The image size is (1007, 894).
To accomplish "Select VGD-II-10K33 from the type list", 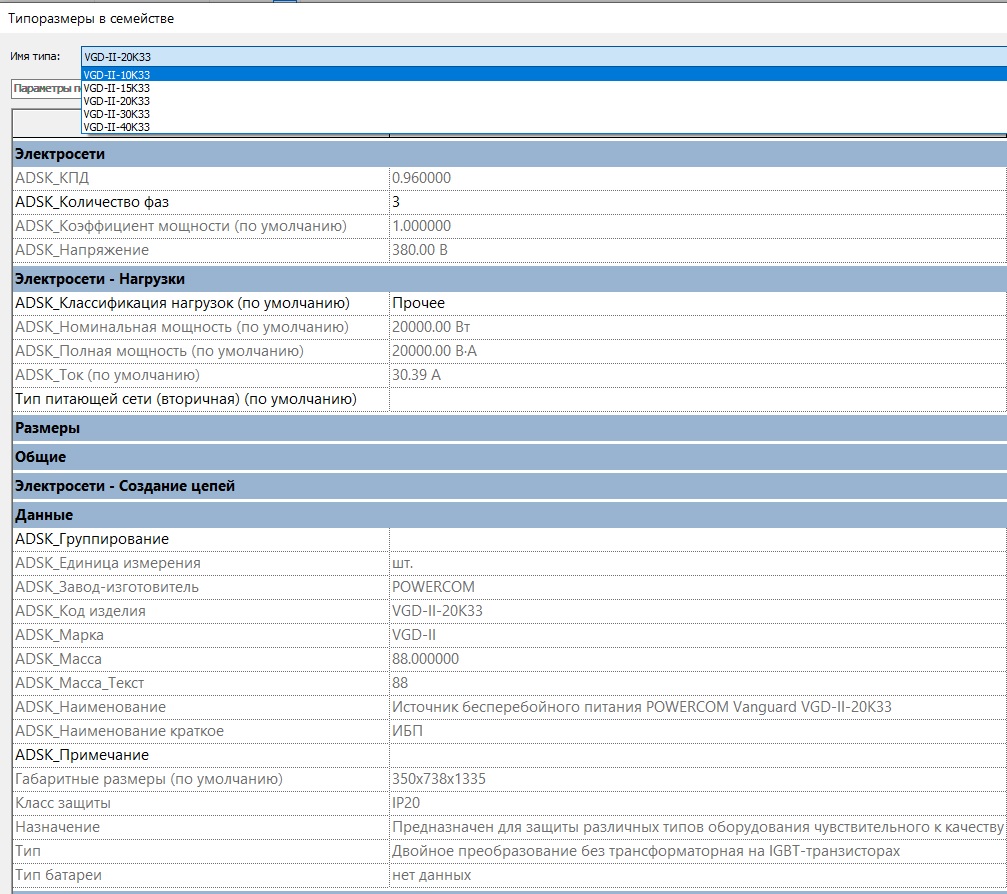I will pyautogui.click(x=117, y=75).
